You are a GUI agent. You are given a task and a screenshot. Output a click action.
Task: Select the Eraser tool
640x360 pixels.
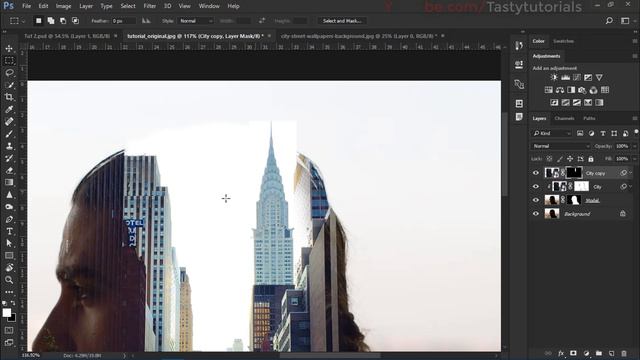coord(9,171)
